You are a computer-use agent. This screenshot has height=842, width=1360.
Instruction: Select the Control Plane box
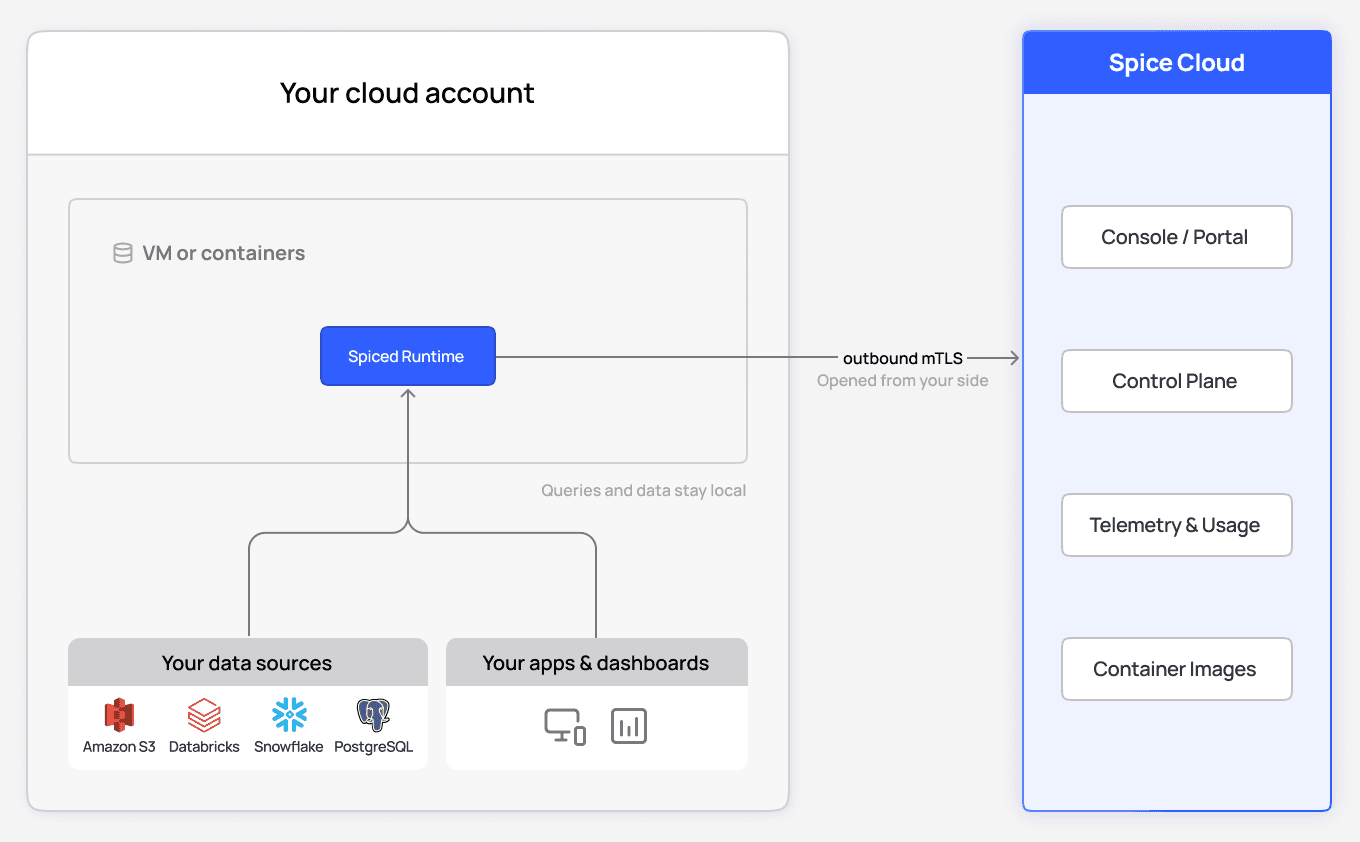(1177, 381)
